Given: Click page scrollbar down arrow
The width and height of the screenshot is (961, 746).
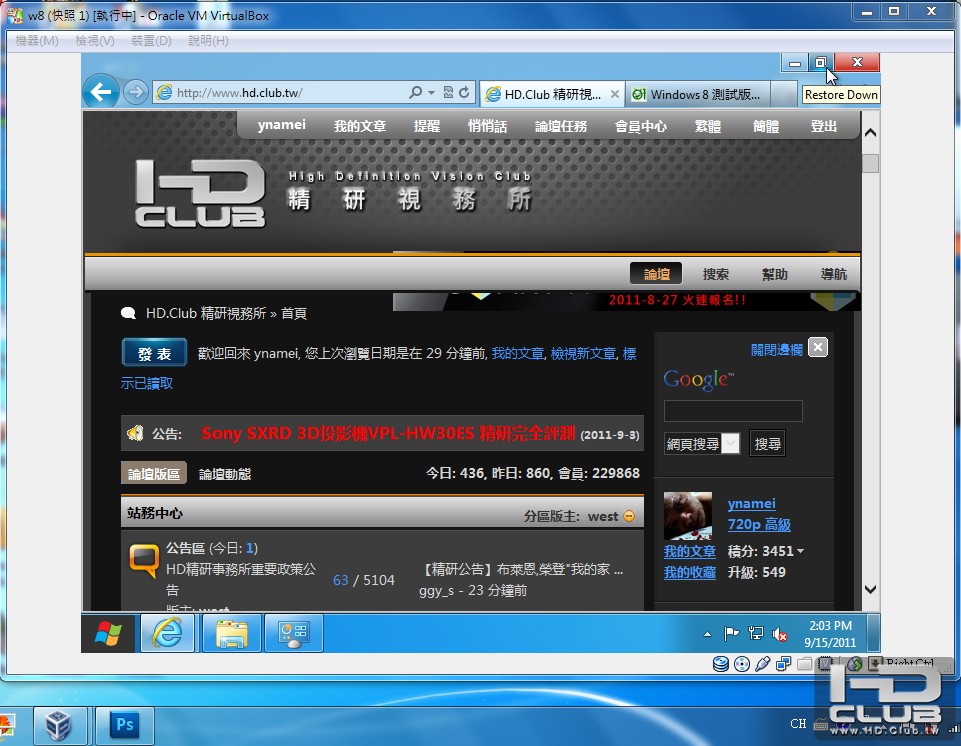Looking at the screenshot, I should (x=870, y=589).
